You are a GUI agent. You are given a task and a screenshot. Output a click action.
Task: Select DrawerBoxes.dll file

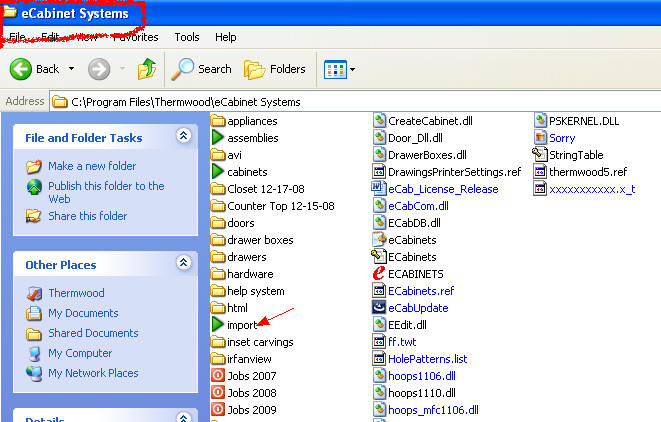(420, 155)
